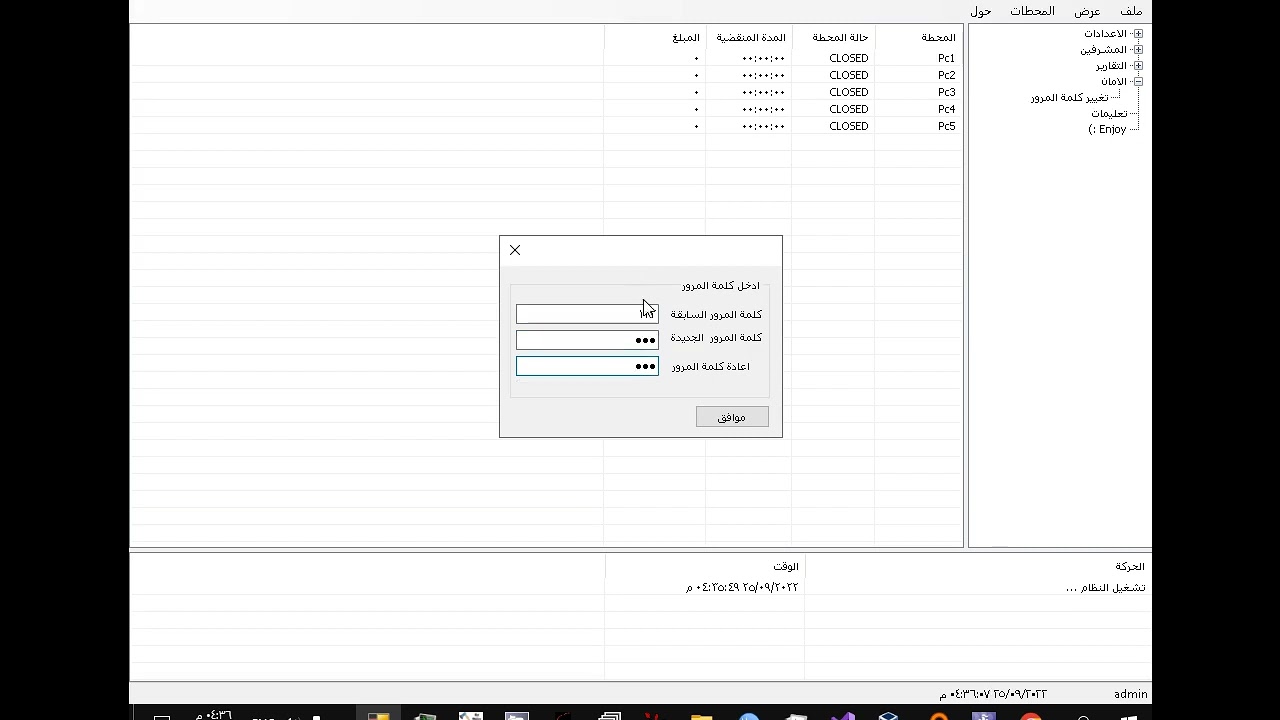
Task: Click CLOSED status of Pc1
Action: pyautogui.click(x=848, y=58)
